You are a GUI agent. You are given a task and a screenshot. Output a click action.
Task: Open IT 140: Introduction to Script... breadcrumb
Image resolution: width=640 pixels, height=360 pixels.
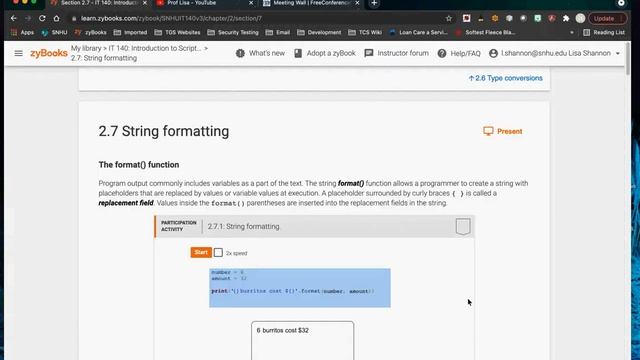tap(155, 48)
